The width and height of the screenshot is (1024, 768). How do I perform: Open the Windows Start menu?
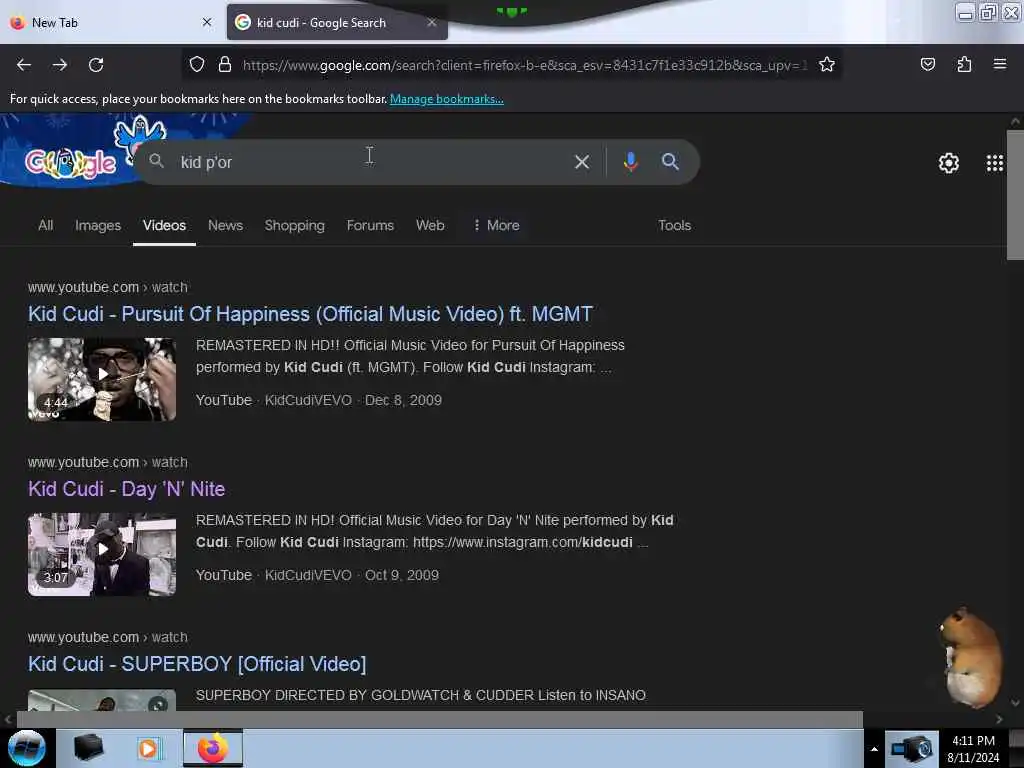tap(27, 748)
